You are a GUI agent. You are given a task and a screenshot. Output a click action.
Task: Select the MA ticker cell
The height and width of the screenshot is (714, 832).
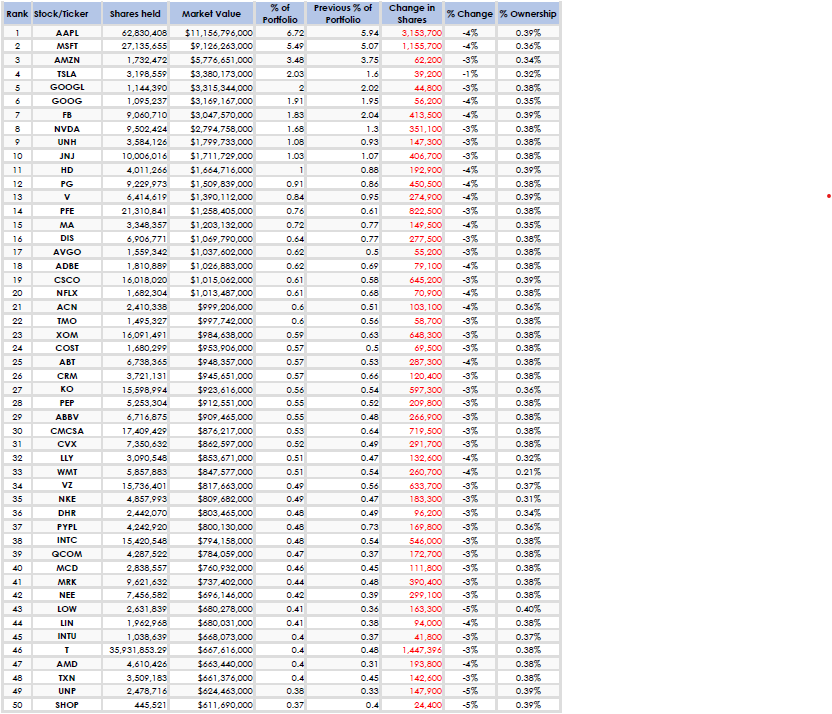pos(67,224)
